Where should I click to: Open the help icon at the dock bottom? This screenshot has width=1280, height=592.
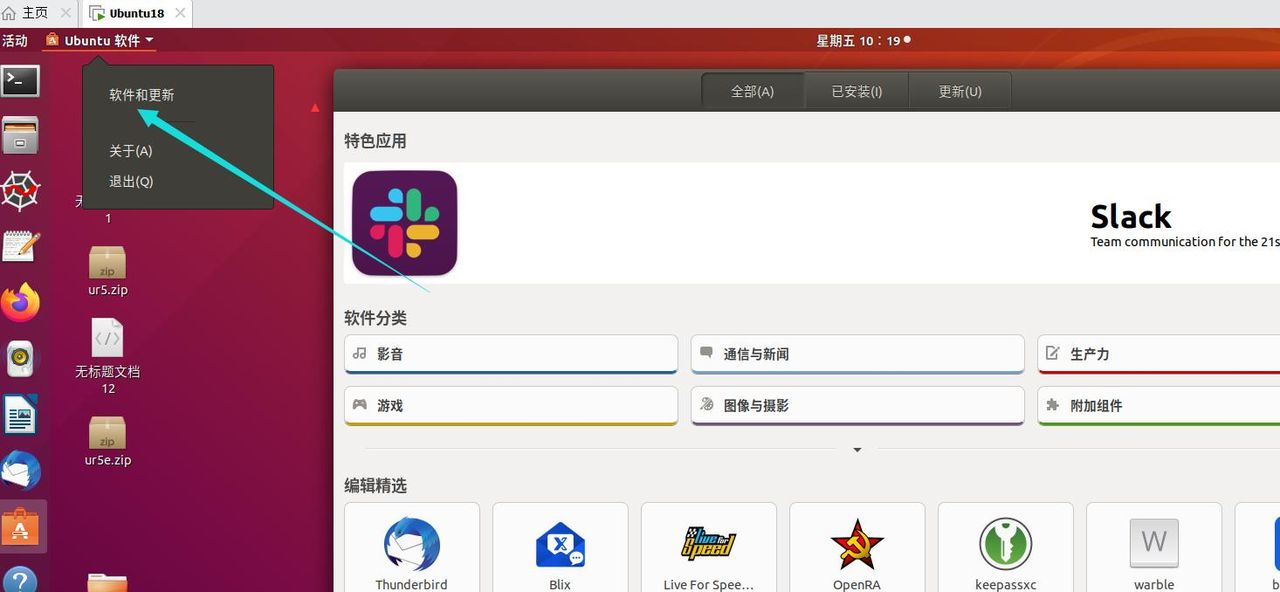[21, 578]
